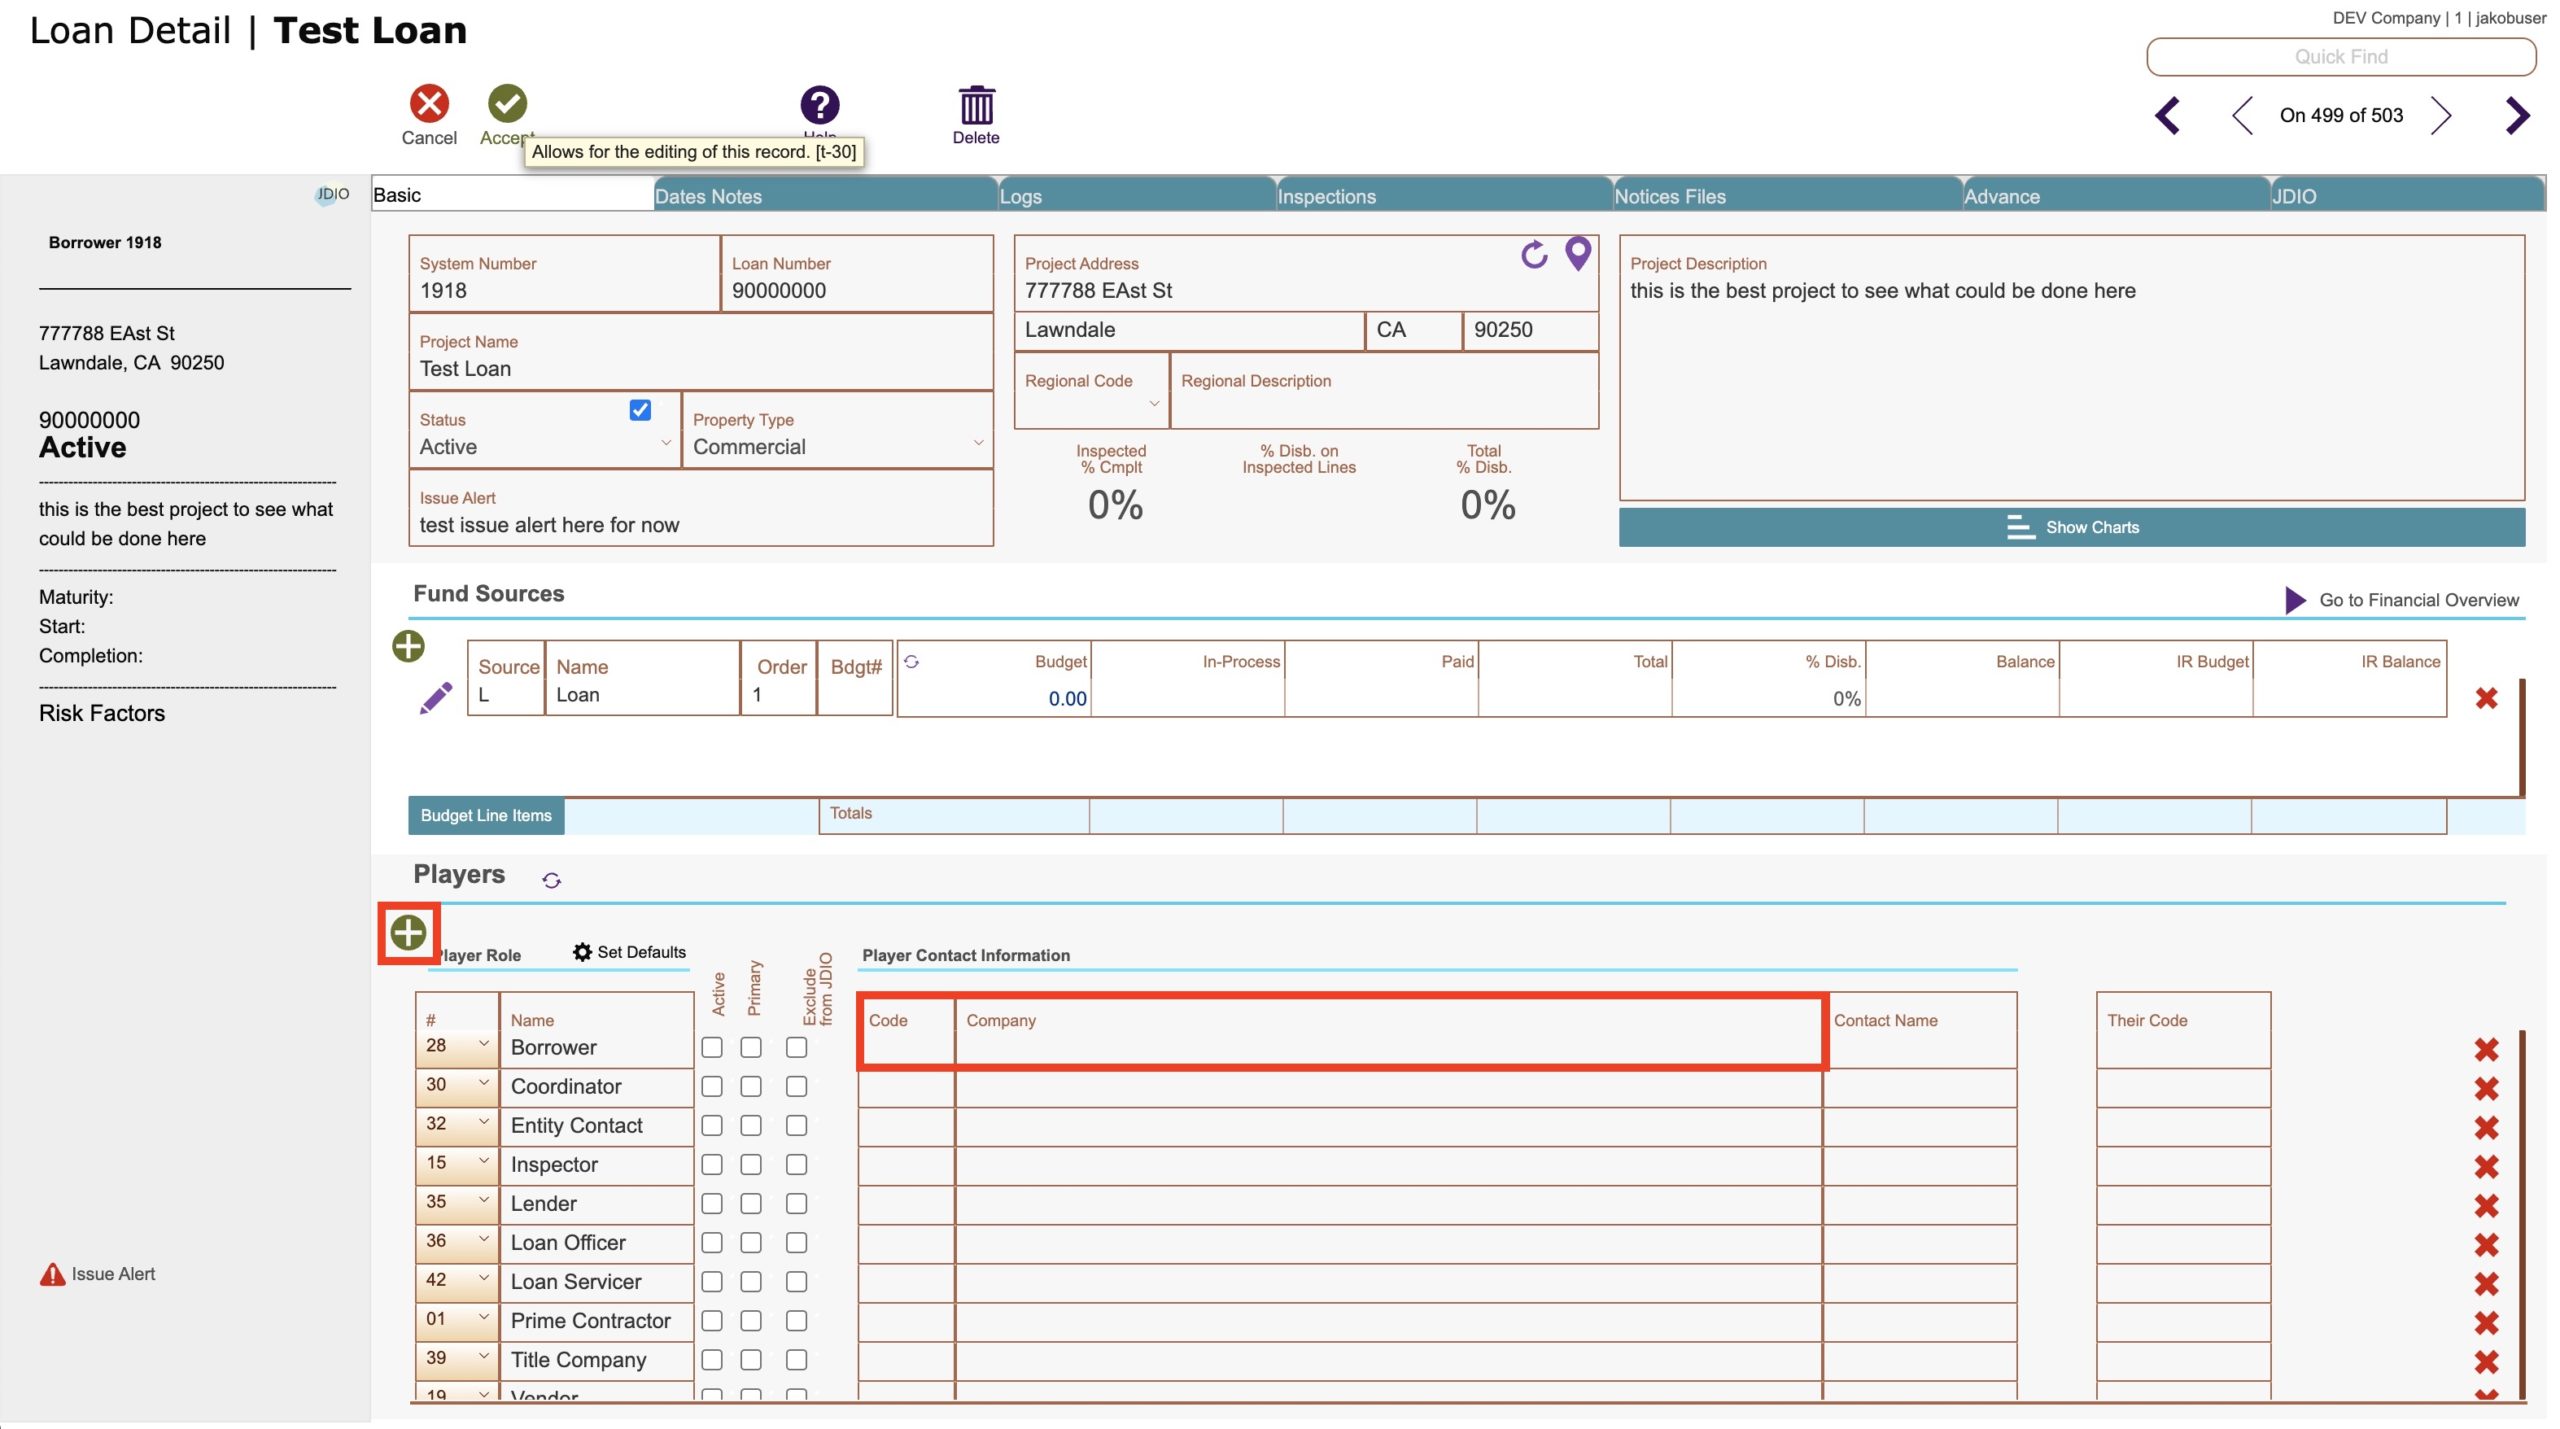Click into the Quick Find field

2340,57
